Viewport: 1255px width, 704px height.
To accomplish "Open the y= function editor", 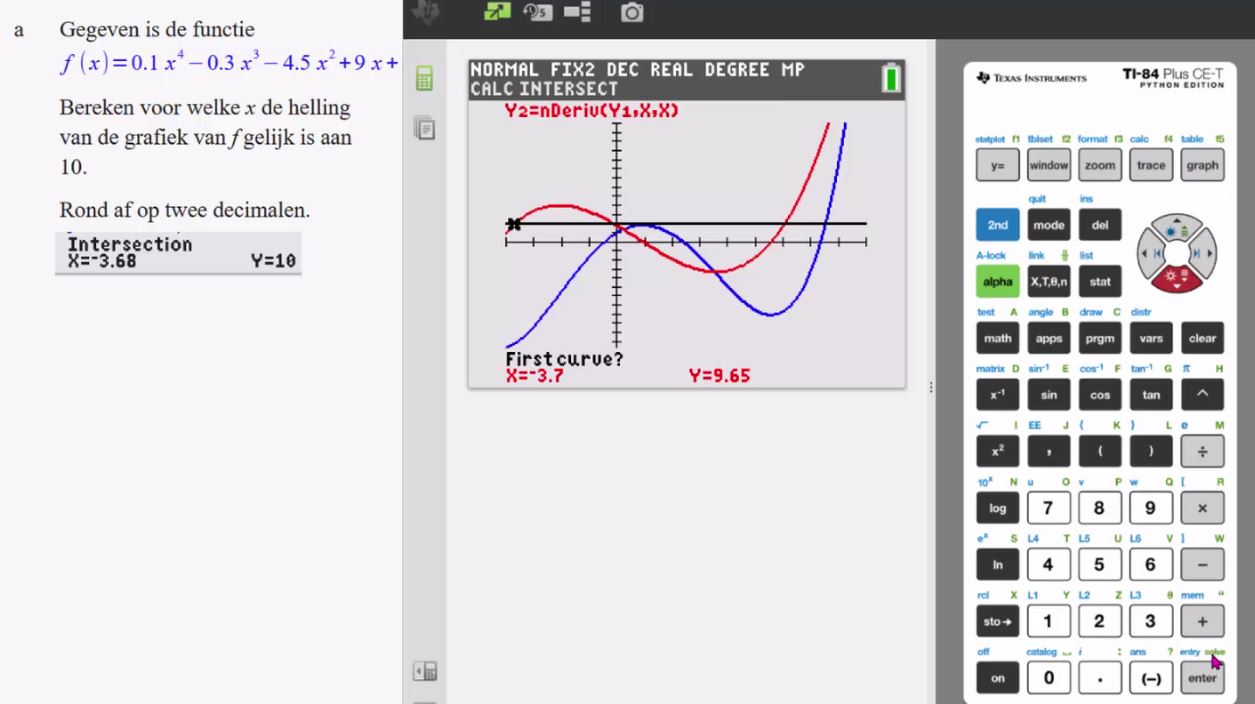I will click(x=997, y=166).
